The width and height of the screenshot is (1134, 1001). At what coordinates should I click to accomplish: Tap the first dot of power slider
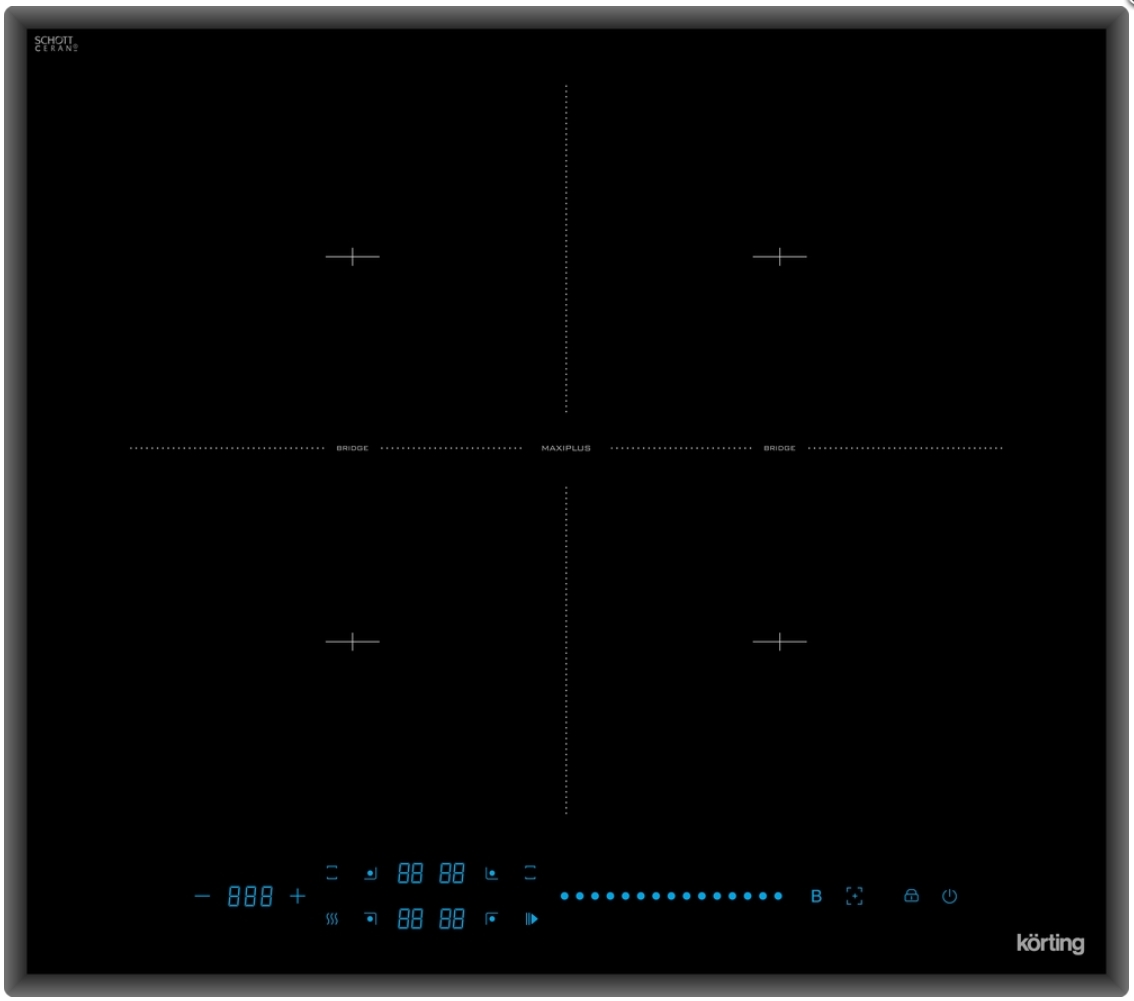pos(565,896)
